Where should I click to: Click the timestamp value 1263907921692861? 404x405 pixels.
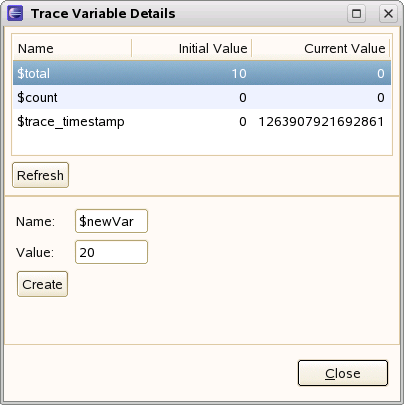pyautogui.click(x=321, y=121)
